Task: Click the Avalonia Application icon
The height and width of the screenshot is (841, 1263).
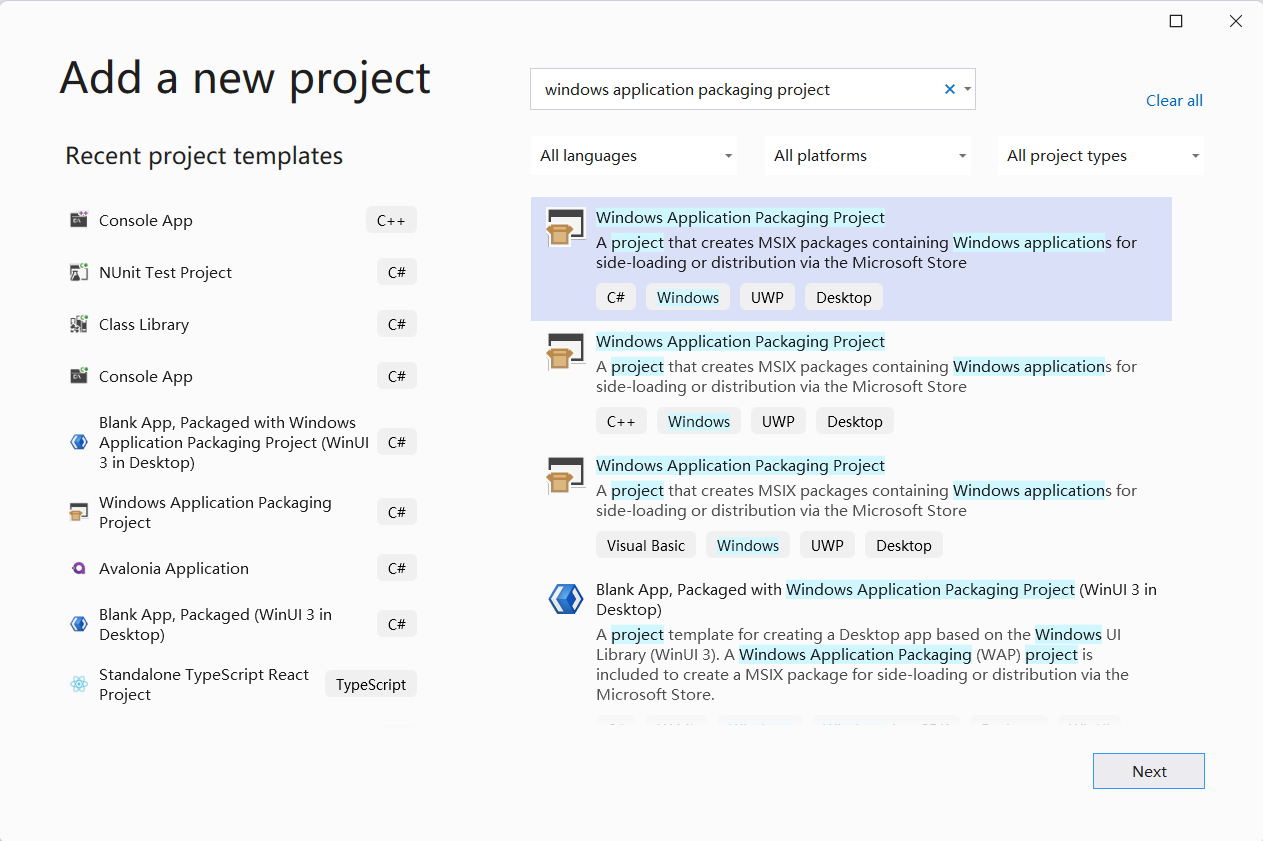Action: click(79, 568)
